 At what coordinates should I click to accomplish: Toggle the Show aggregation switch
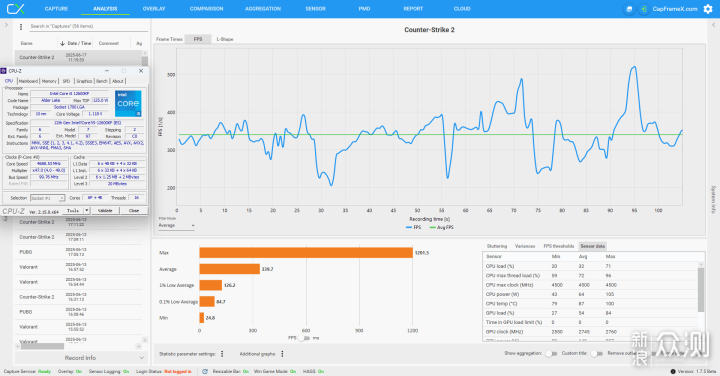pos(551,354)
